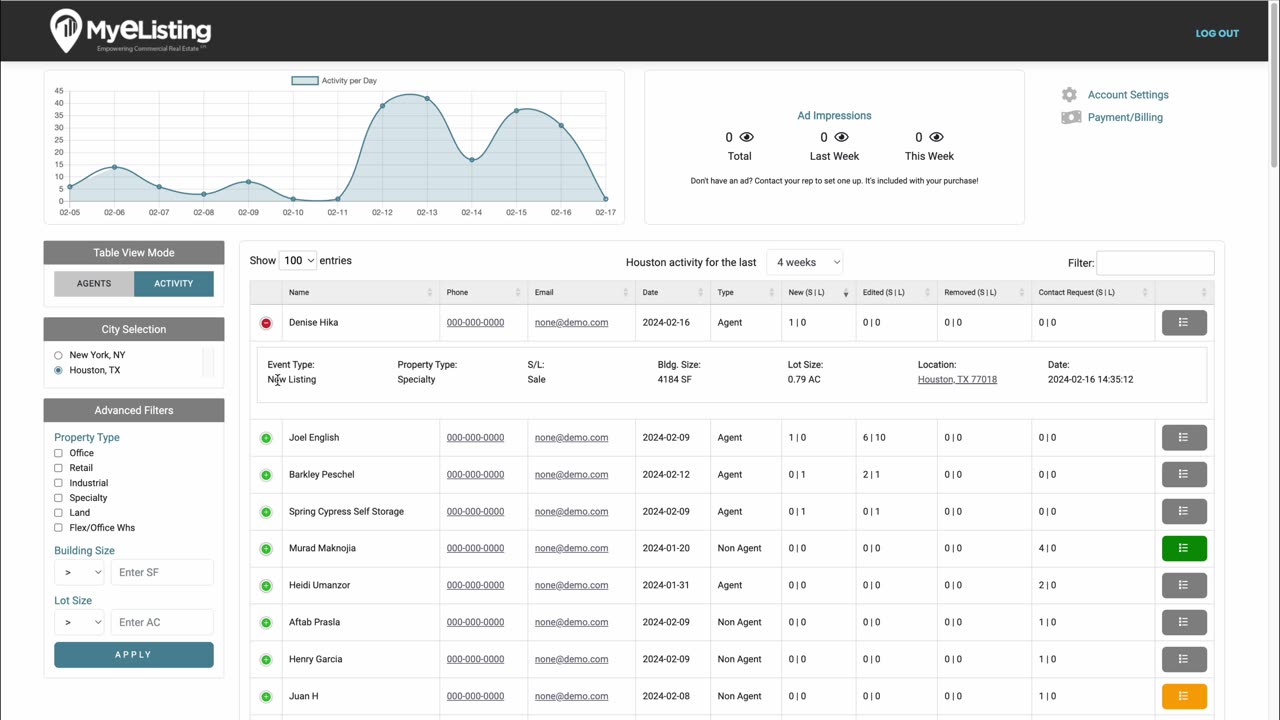Open list button for Heidi Umanzor

click(1184, 585)
